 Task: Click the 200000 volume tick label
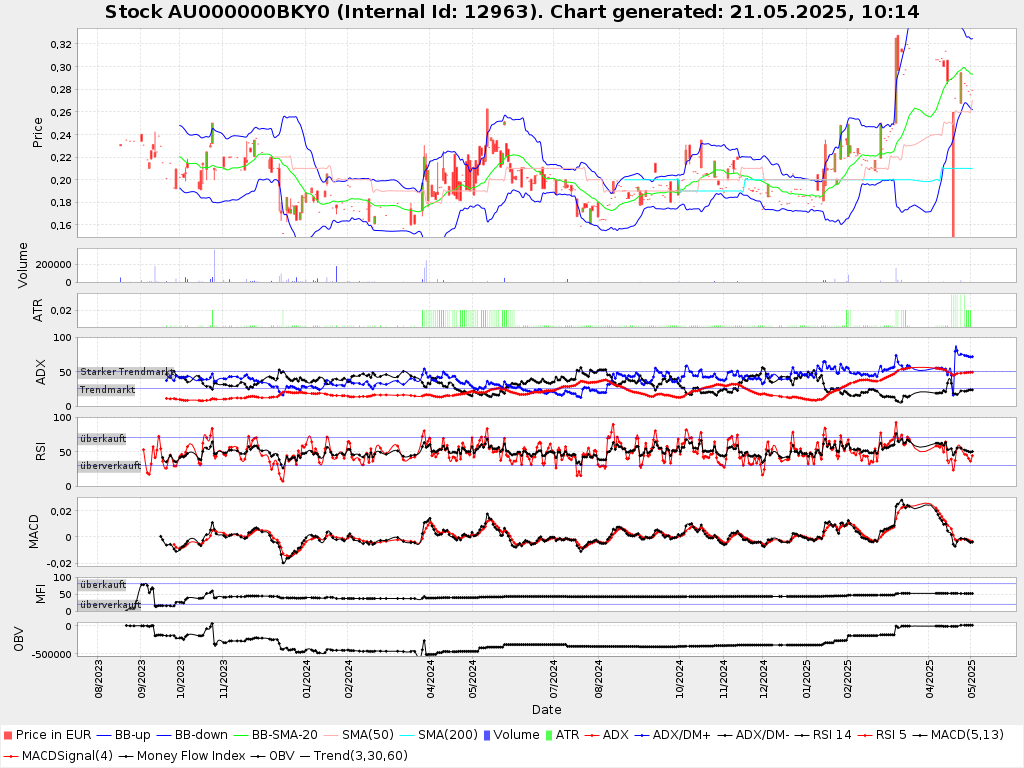(54, 264)
